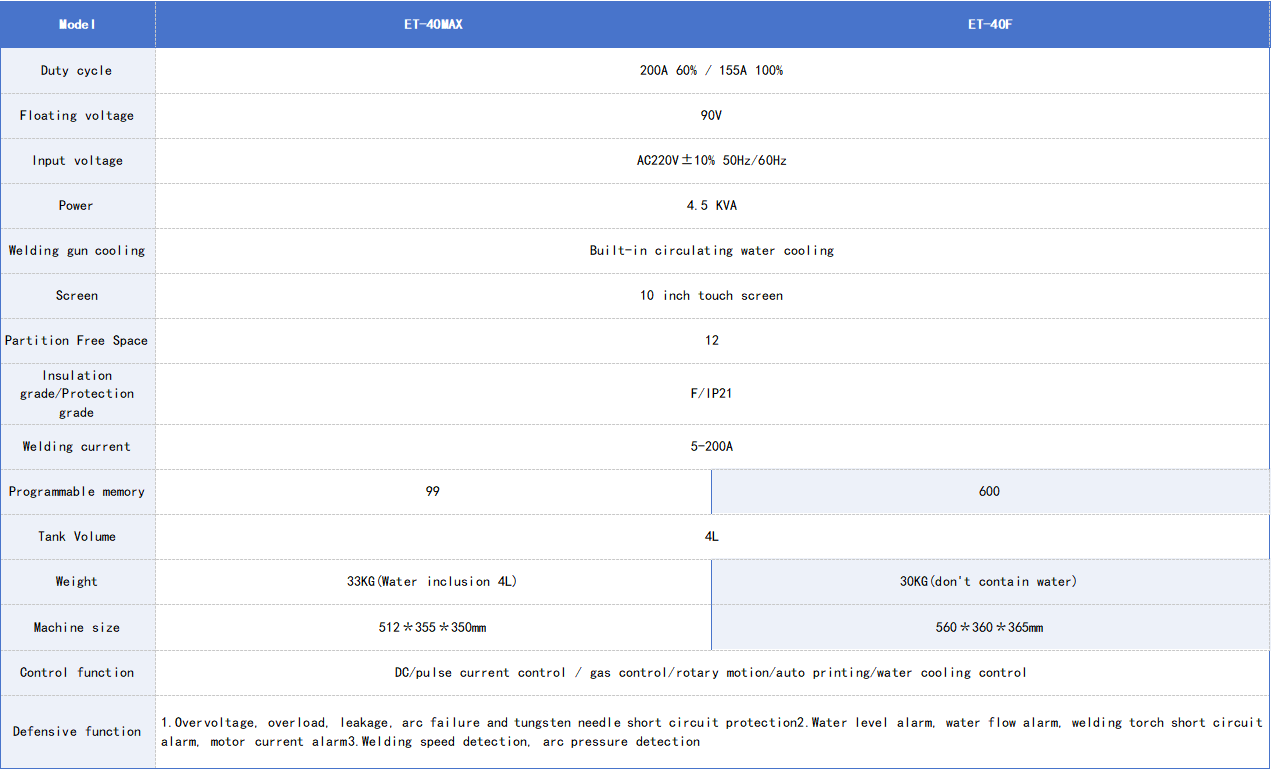Select the AC220V±10% 50Hz/60Hz input voltage cell
The height and width of the screenshot is (774, 1274).
click(x=711, y=161)
